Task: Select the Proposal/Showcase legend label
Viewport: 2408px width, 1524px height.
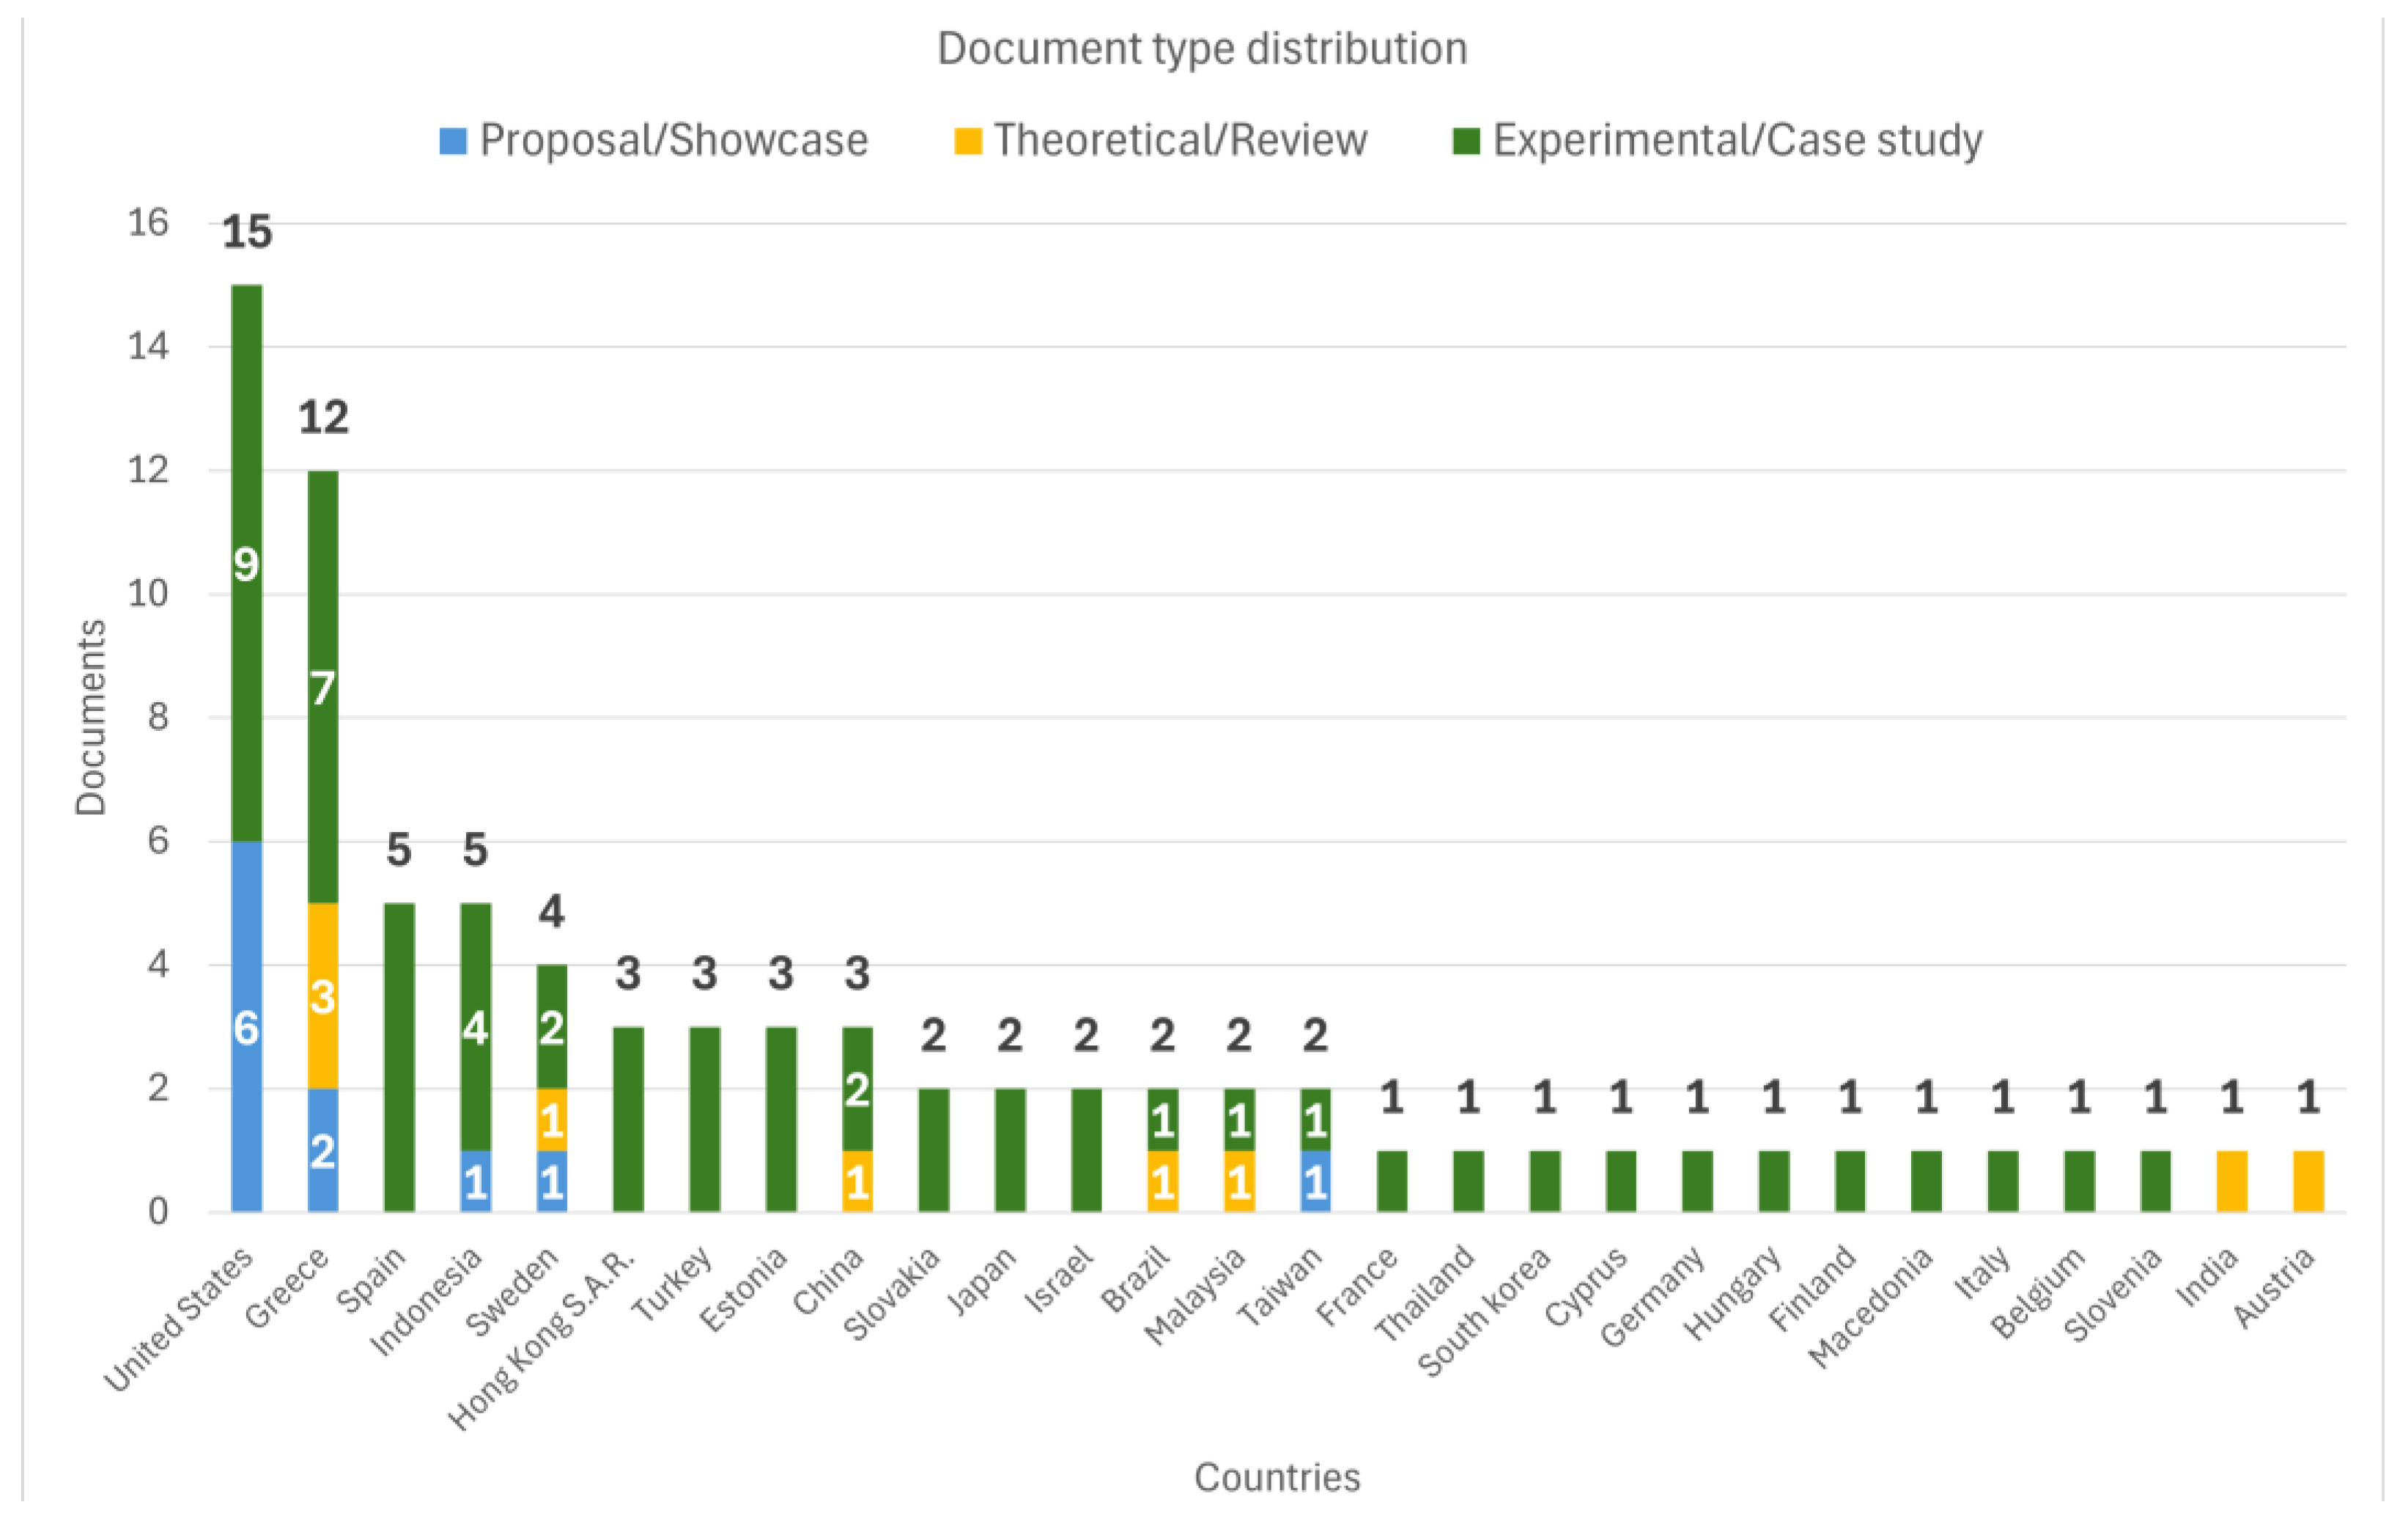Action: pos(674,140)
